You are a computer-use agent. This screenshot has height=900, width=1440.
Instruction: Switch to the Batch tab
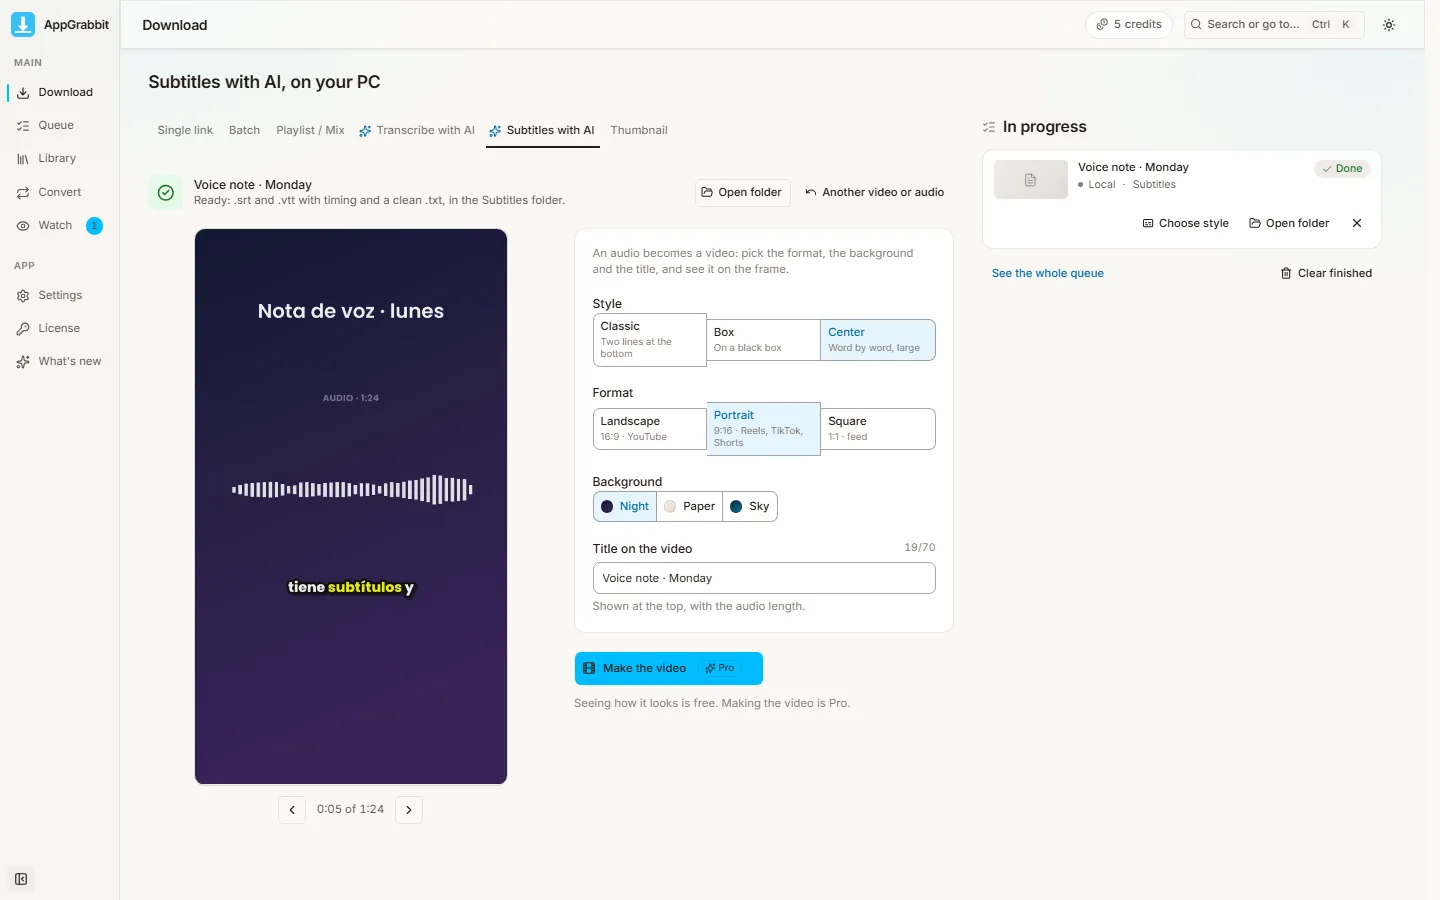click(244, 130)
